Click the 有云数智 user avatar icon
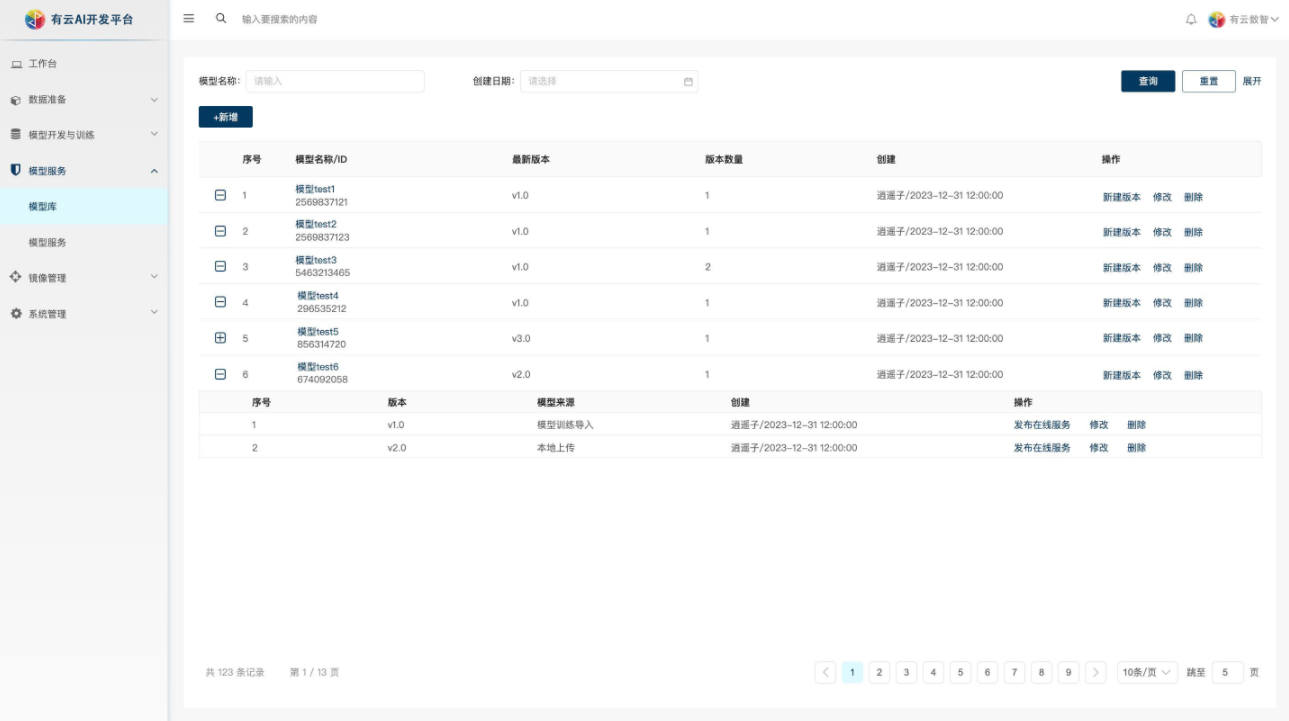1289x721 pixels. 1217,19
